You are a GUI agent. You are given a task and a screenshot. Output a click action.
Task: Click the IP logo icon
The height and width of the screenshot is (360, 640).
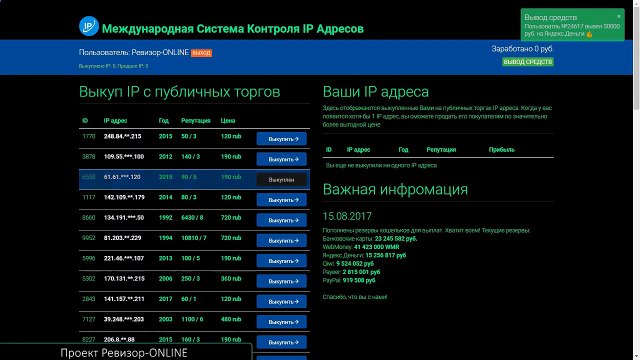(89, 26)
